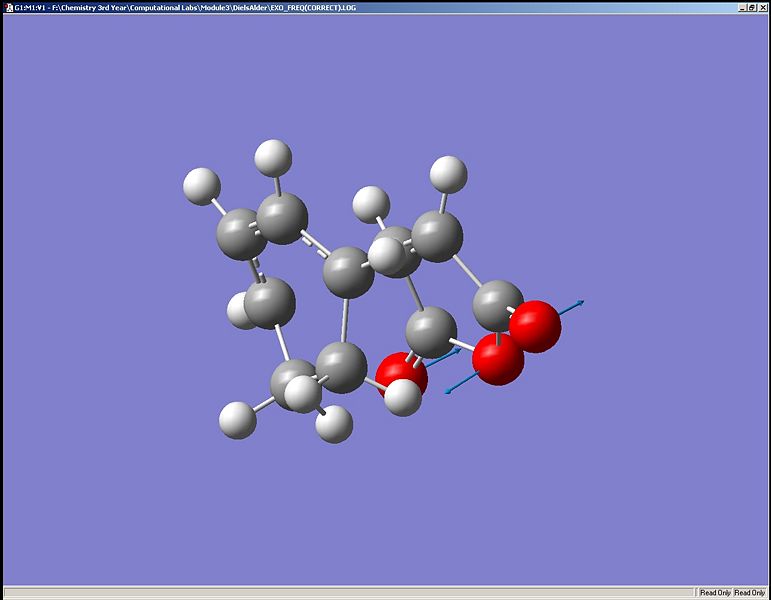Select the red oxygen atom partly hidden by hydrogen
The width and height of the screenshot is (771, 600).
[x=400, y=374]
